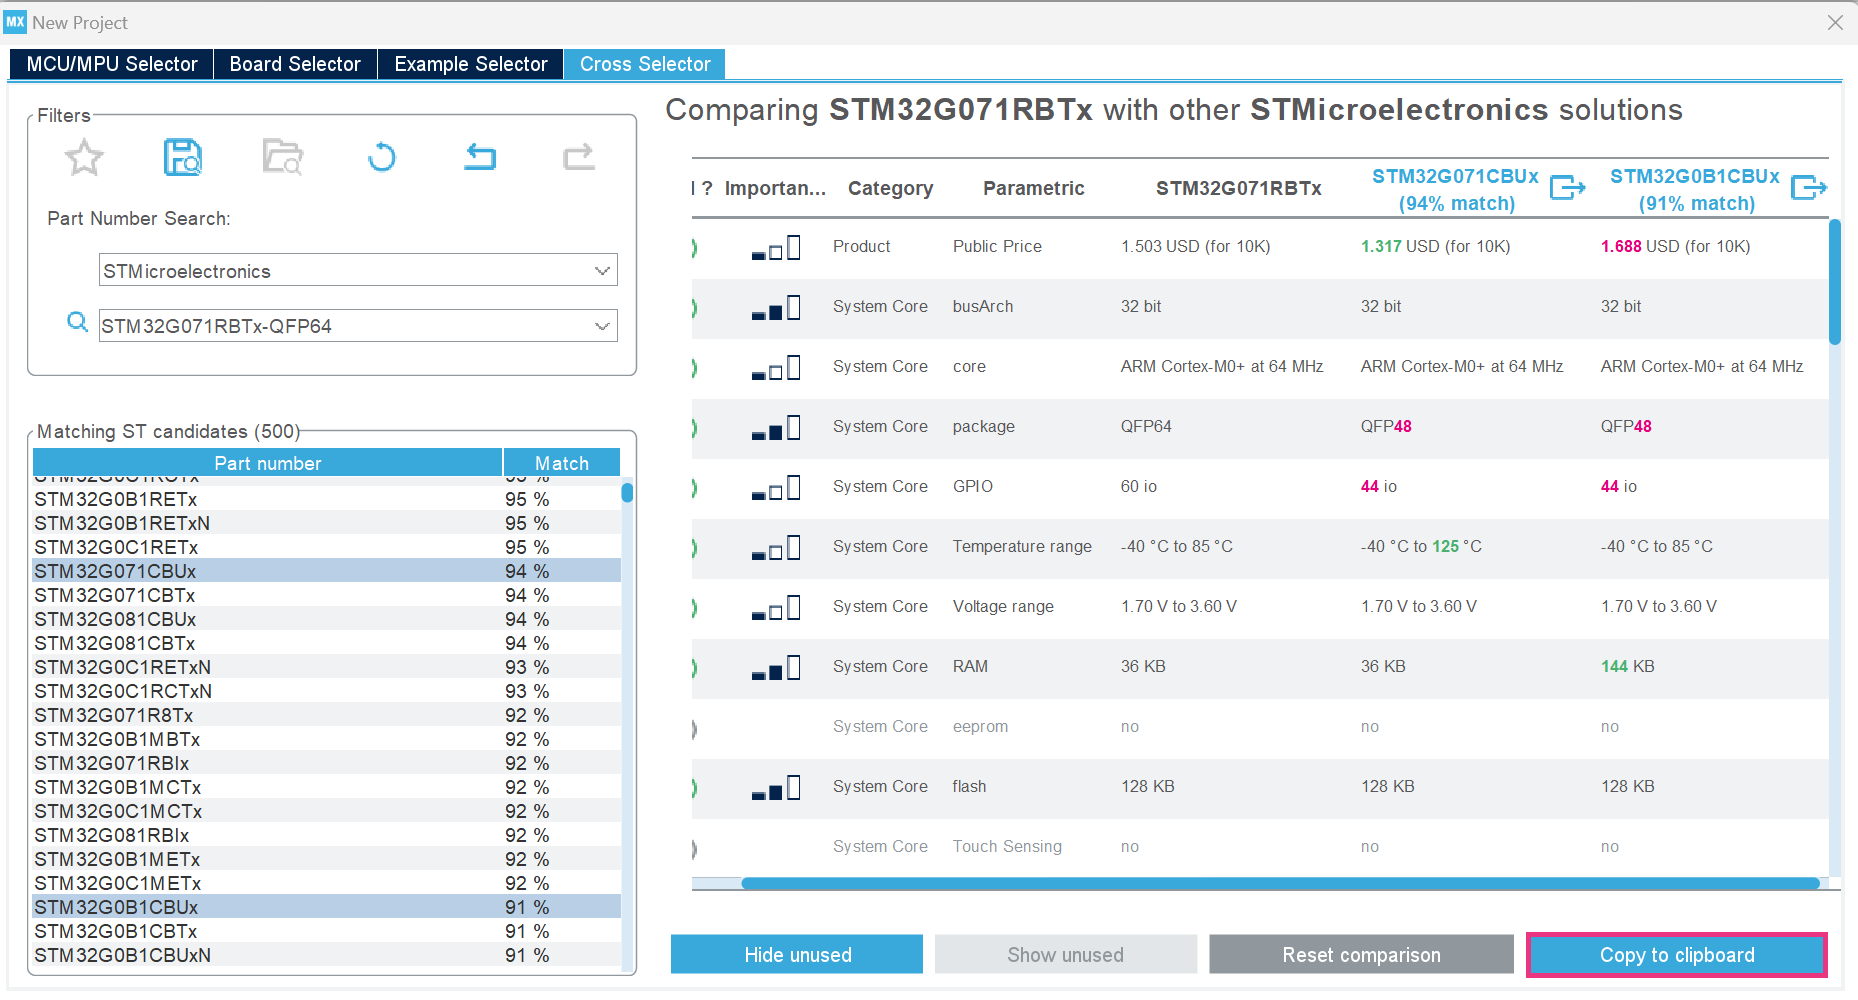Image resolution: width=1858 pixels, height=1000 pixels.
Task: Open the load saved filter icon
Action: (281, 157)
